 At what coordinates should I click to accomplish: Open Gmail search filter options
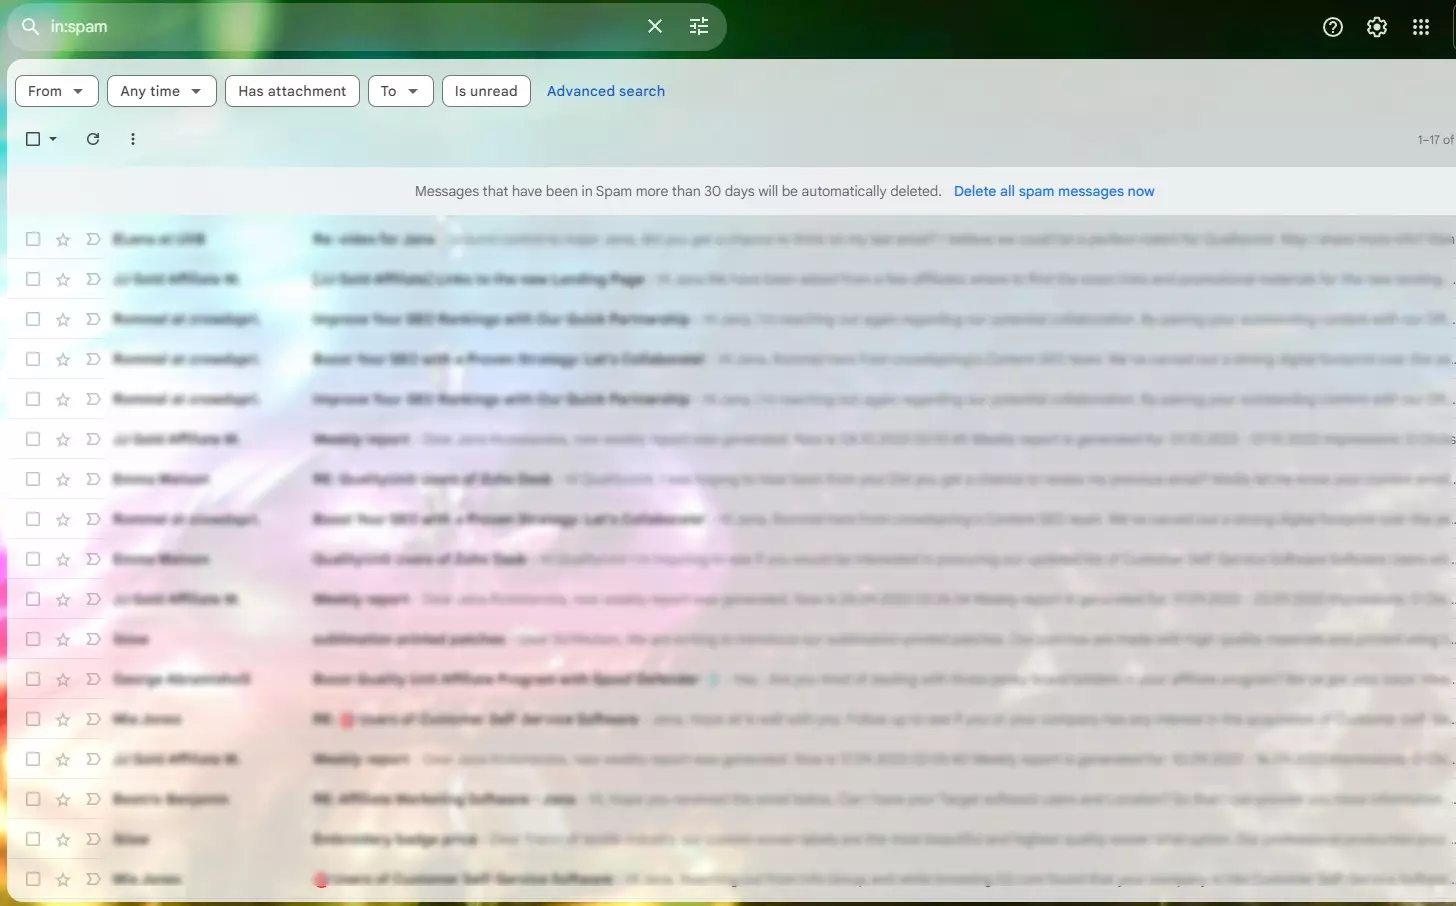(698, 26)
